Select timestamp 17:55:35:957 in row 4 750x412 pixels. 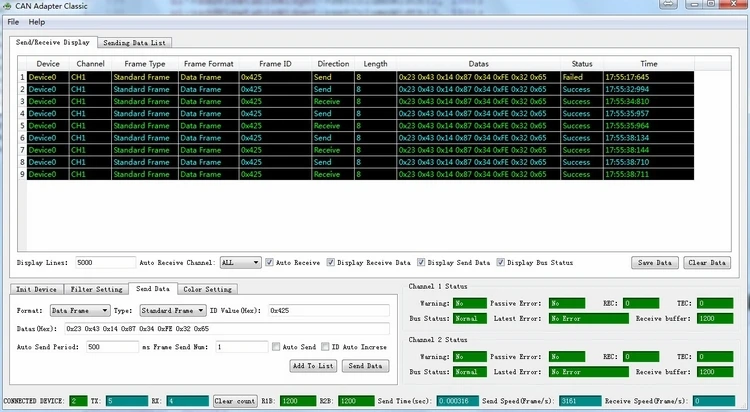point(649,113)
